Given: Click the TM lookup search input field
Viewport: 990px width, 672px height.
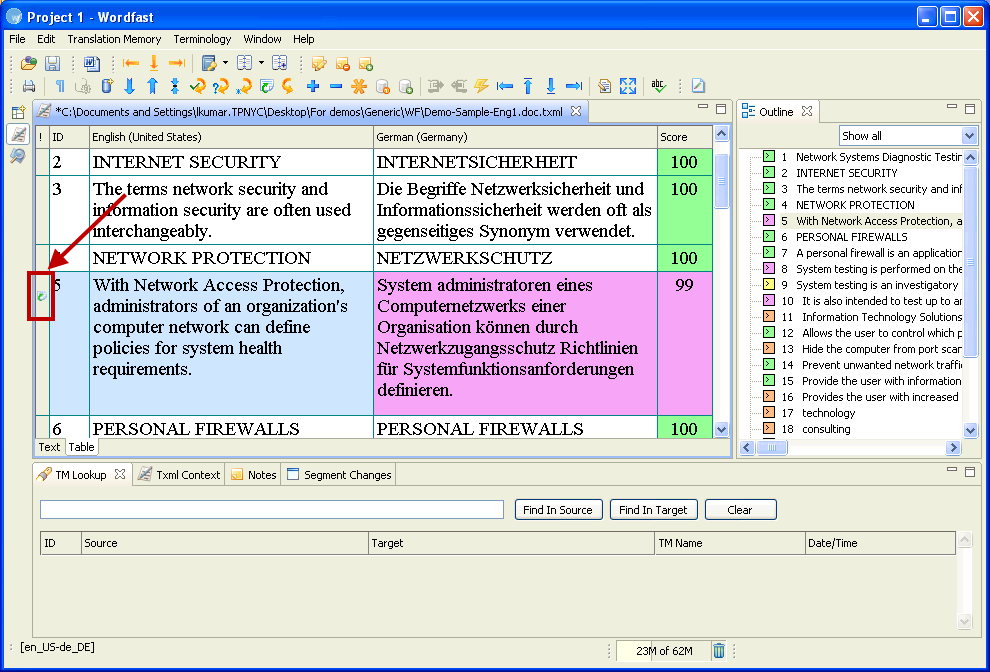Looking at the screenshot, I should pyautogui.click(x=271, y=509).
